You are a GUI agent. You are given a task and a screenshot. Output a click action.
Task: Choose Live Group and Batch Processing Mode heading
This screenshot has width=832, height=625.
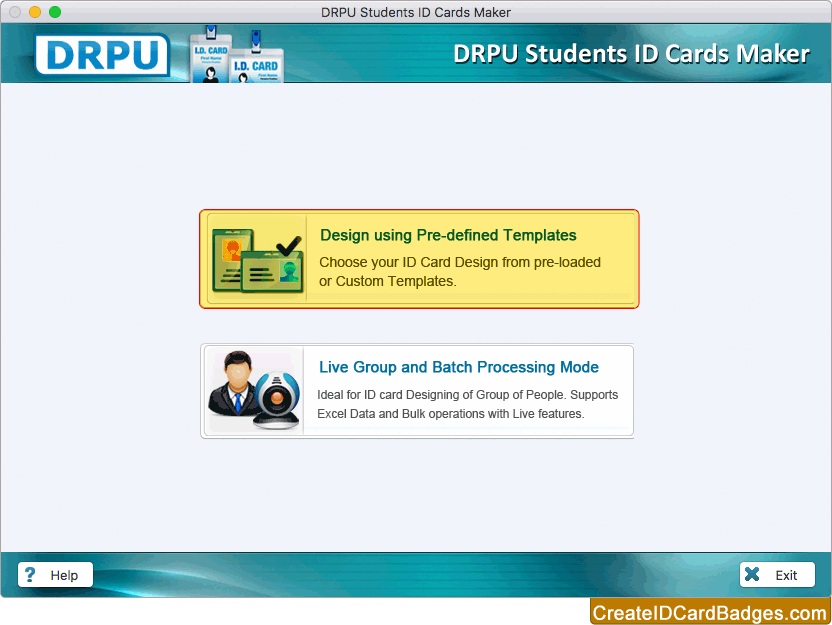coord(459,367)
